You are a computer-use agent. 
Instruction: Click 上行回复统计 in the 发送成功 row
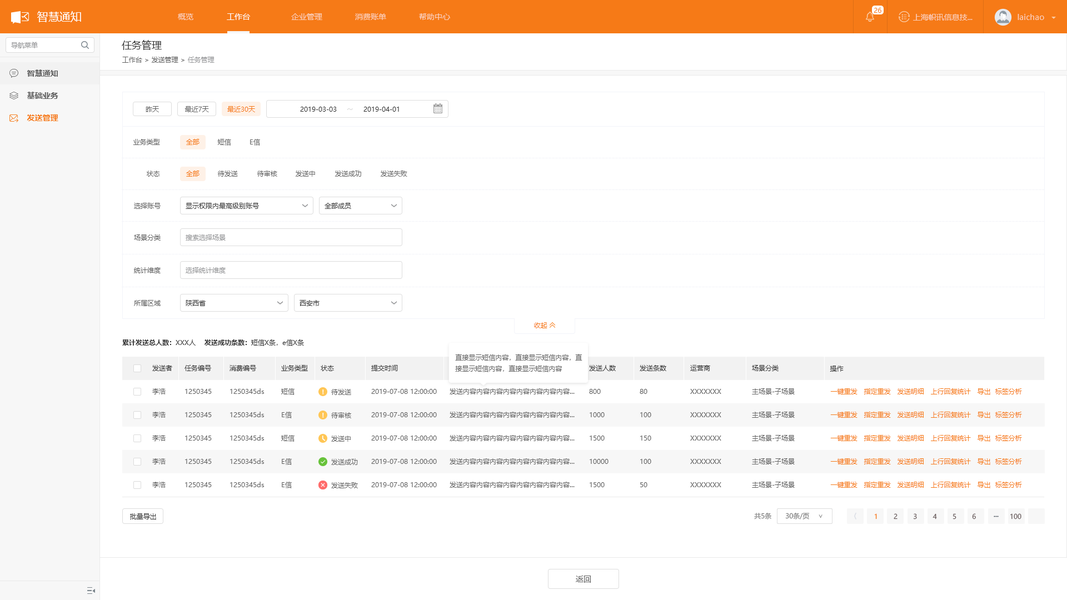tap(950, 462)
